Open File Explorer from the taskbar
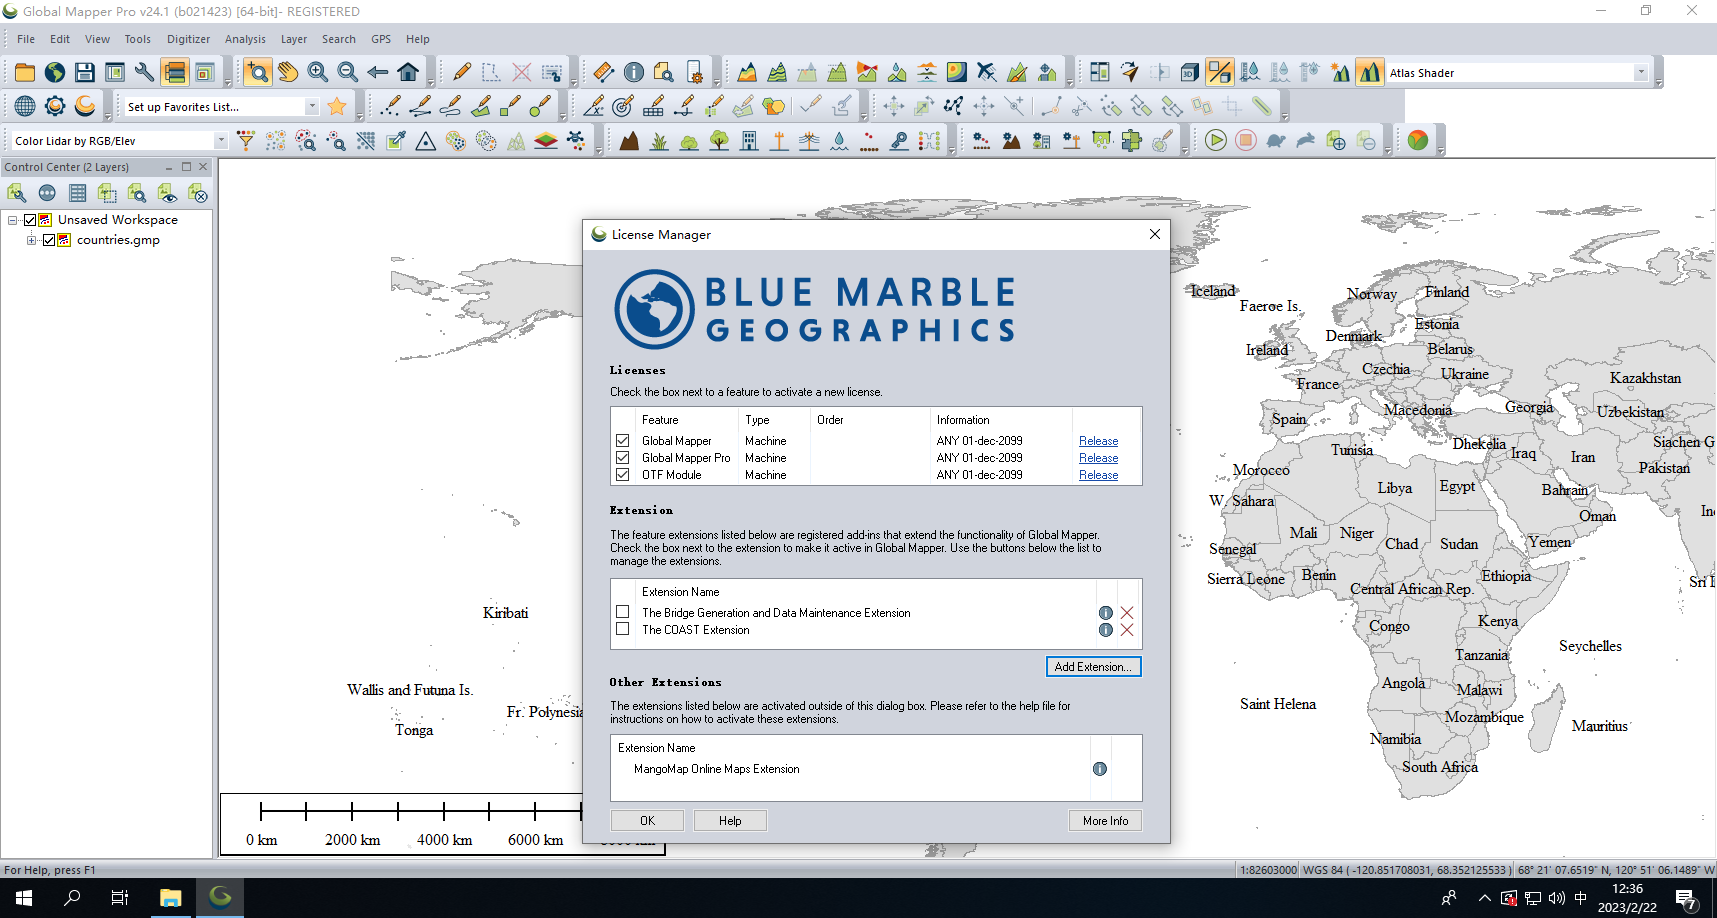The height and width of the screenshot is (918, 1717). coord(170,898)
